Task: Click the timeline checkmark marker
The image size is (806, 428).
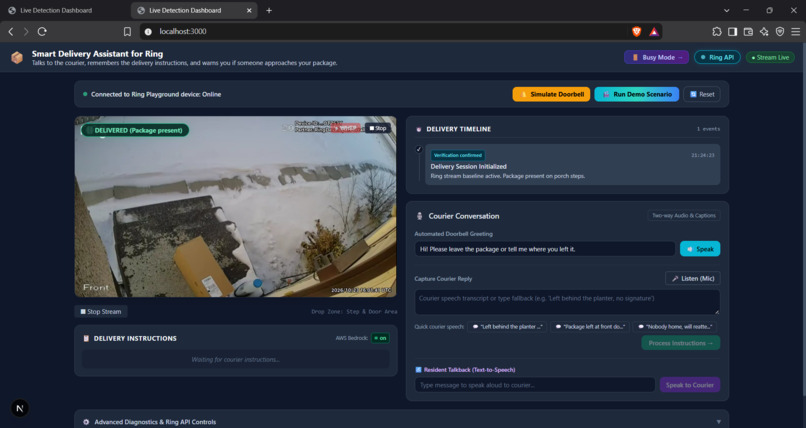Action: pyautogui.click(x=418, y=149)
